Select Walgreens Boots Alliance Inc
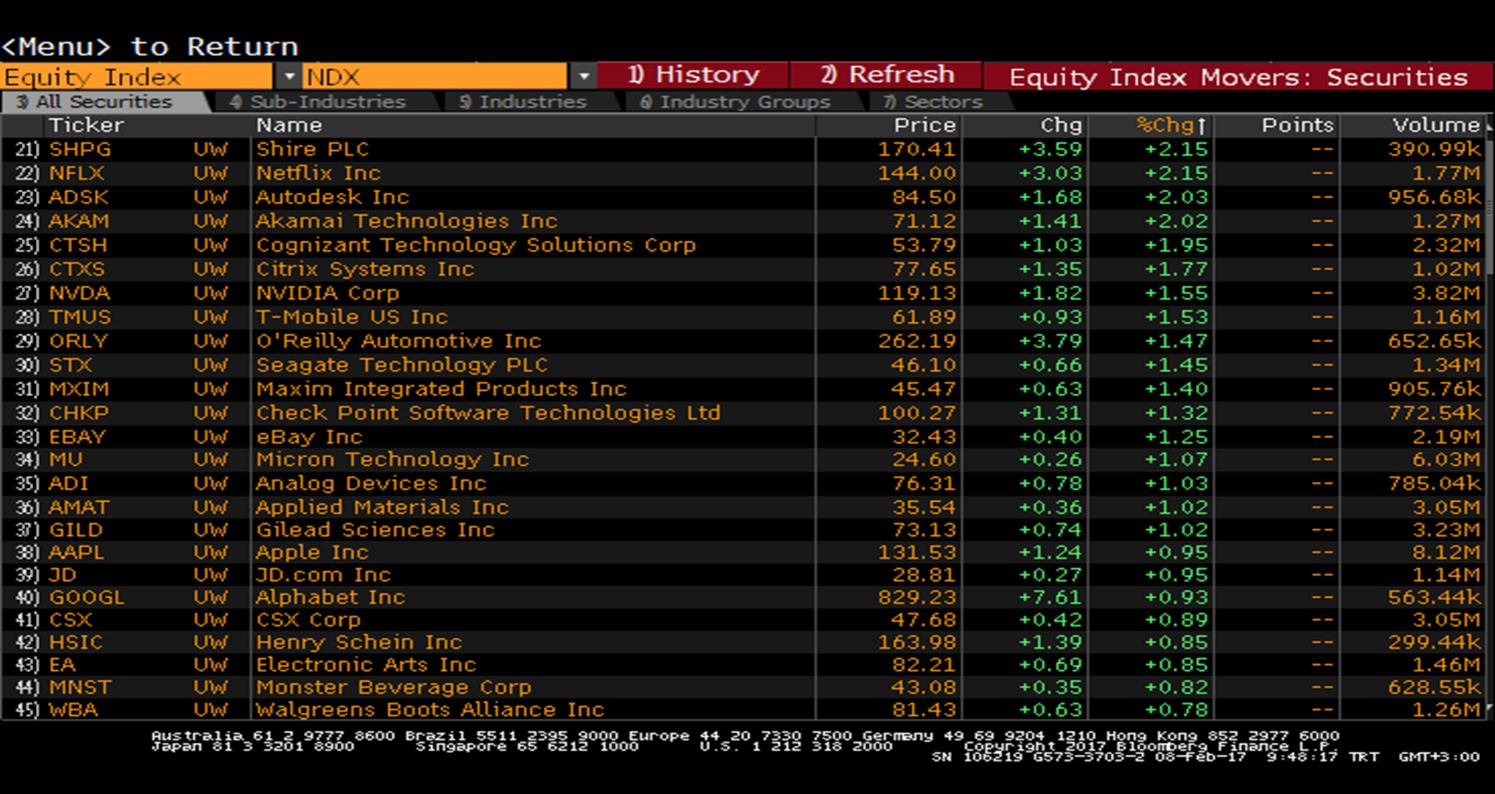Viewport: 1495px width, 794px height. pyautogui.click(x=430, y=710)
